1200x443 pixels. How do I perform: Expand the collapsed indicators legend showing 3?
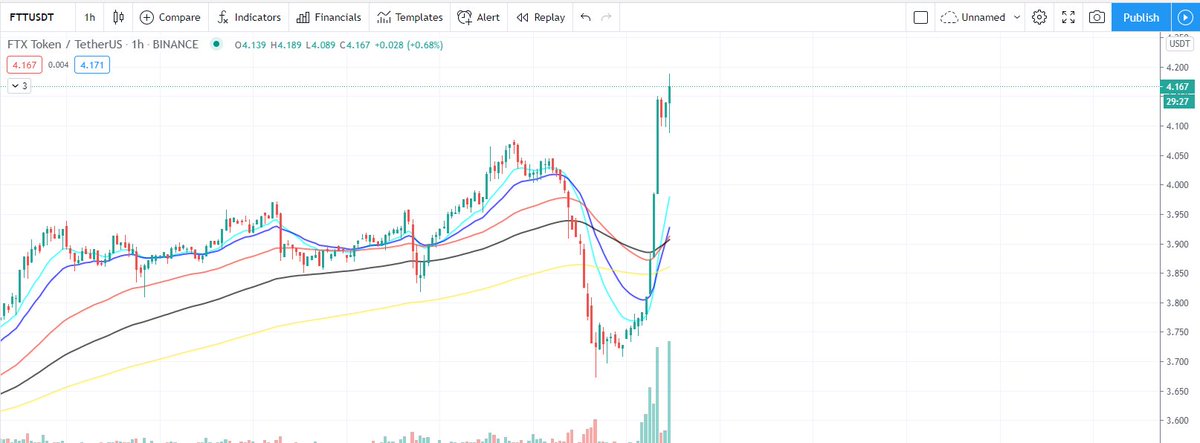point(20,86)
